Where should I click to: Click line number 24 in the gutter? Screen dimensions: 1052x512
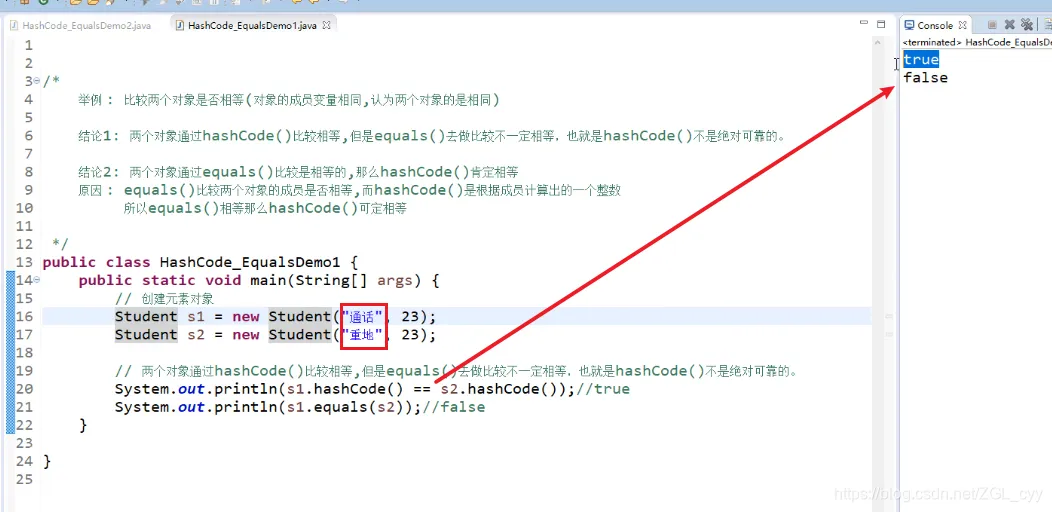tap(24, 462)
